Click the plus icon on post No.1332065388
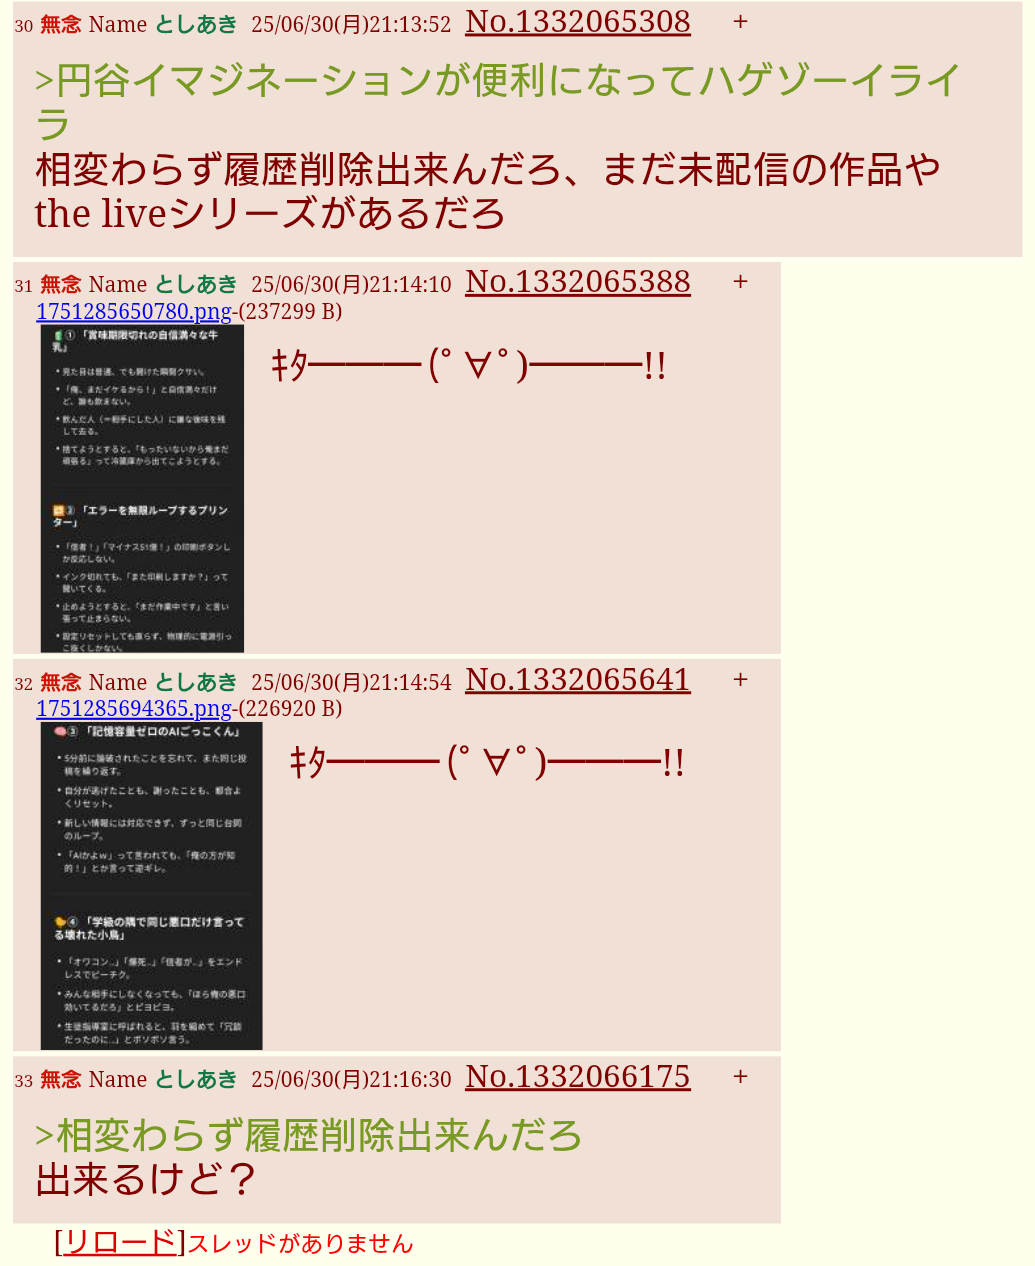 tap(740, 282)
